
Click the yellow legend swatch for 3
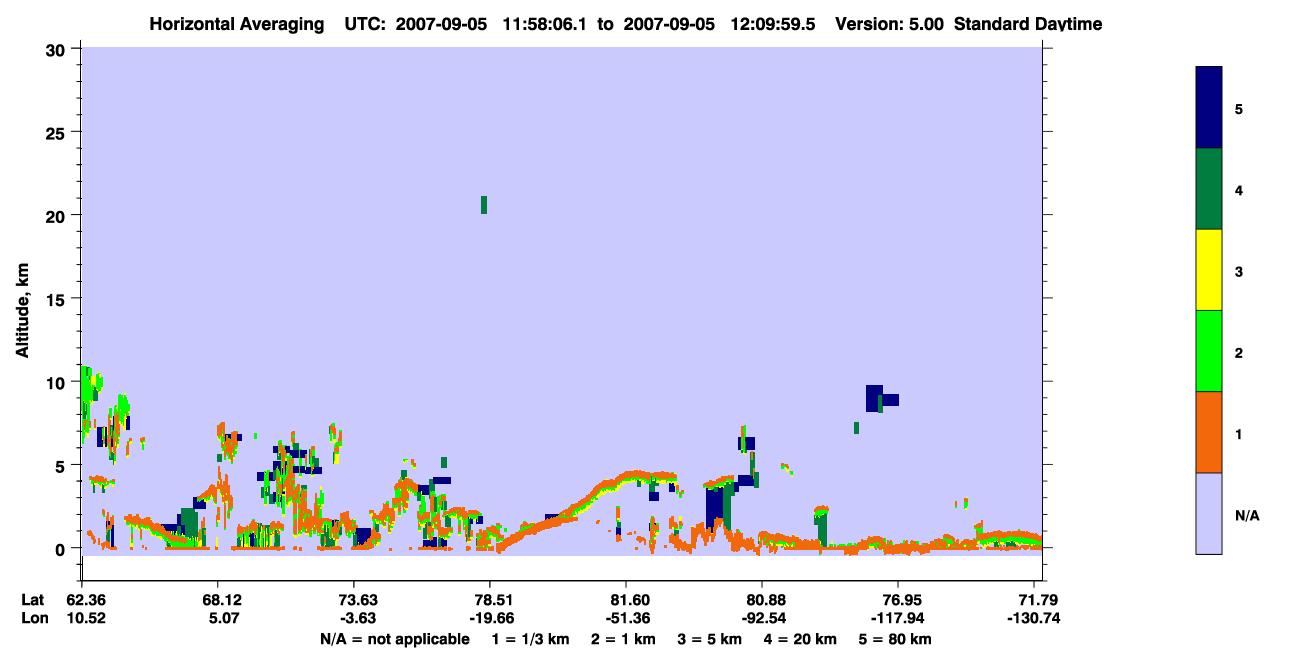tap(1209, 270)
